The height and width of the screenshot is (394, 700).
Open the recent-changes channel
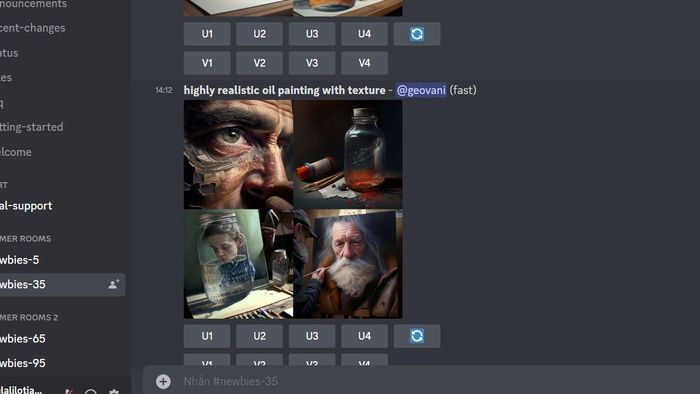tap(33, 28)
